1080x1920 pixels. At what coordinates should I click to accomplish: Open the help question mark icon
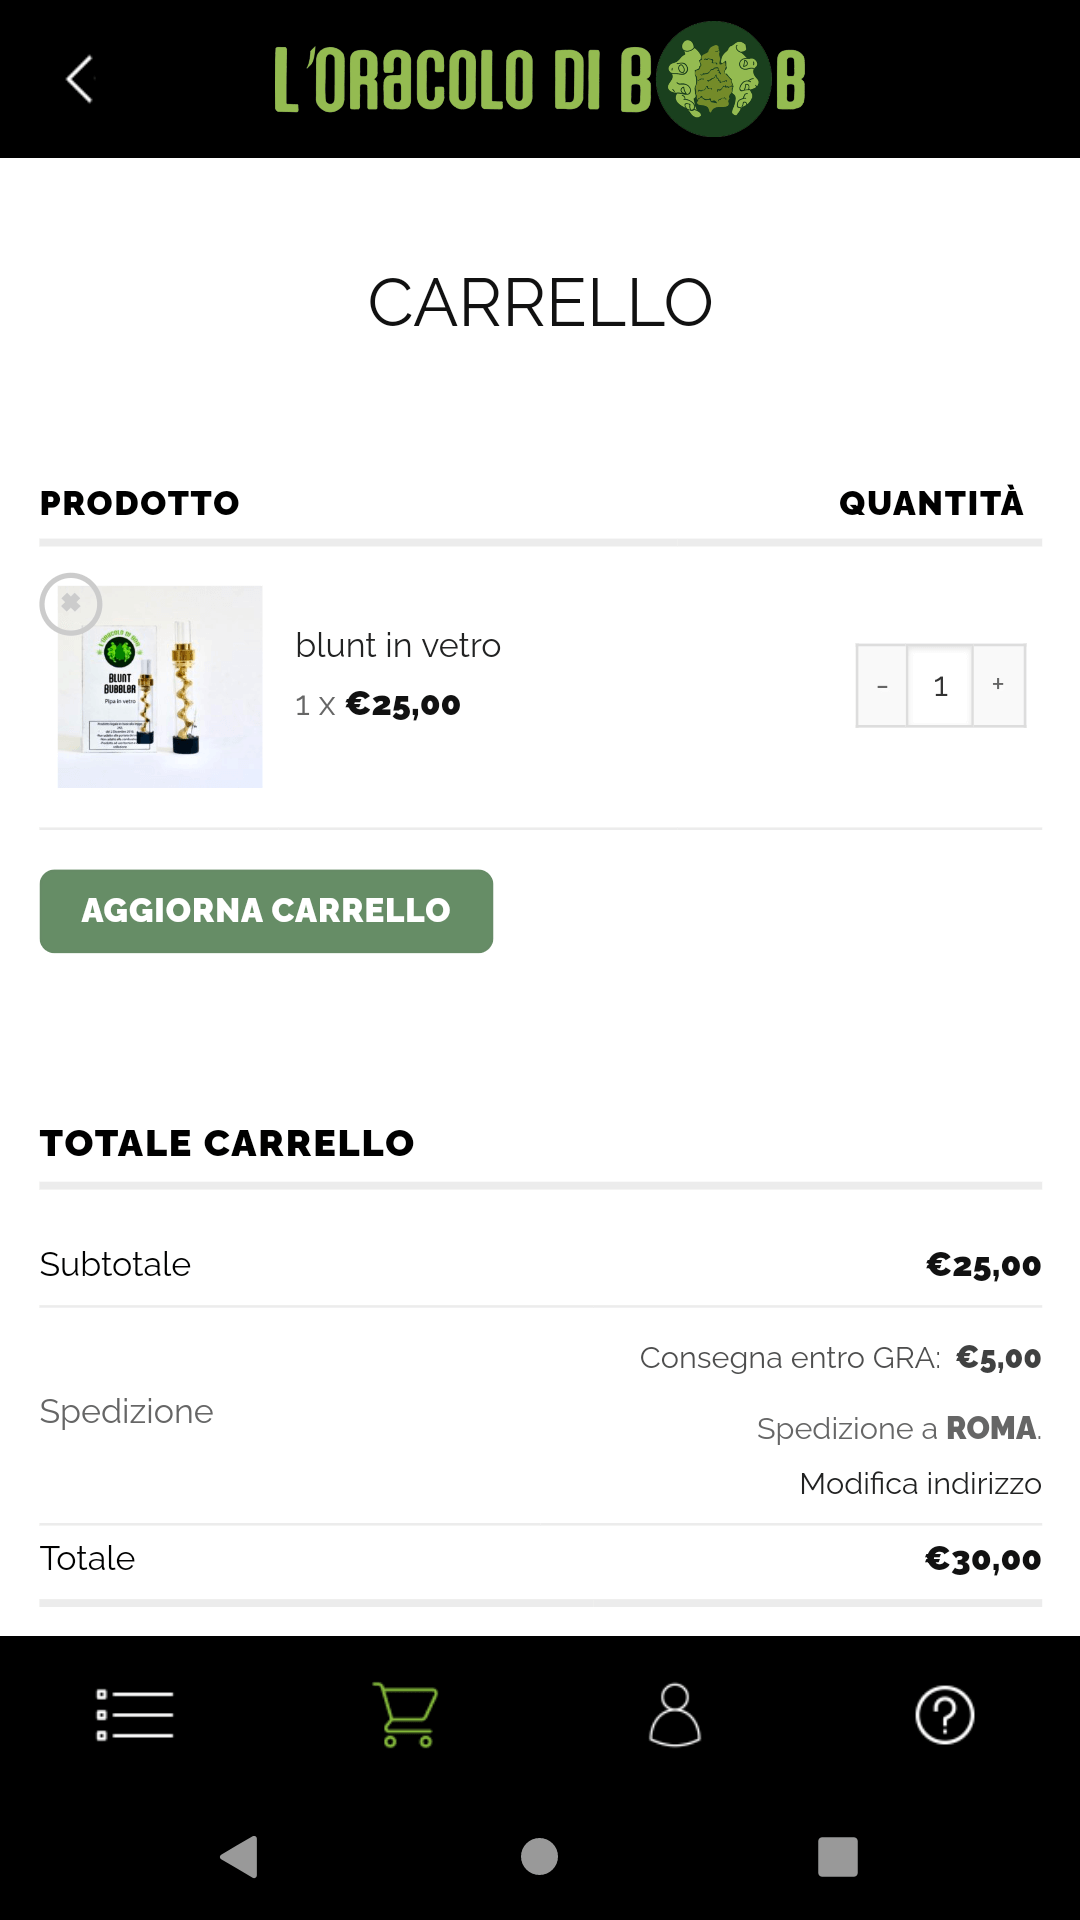pos(945,1714)
